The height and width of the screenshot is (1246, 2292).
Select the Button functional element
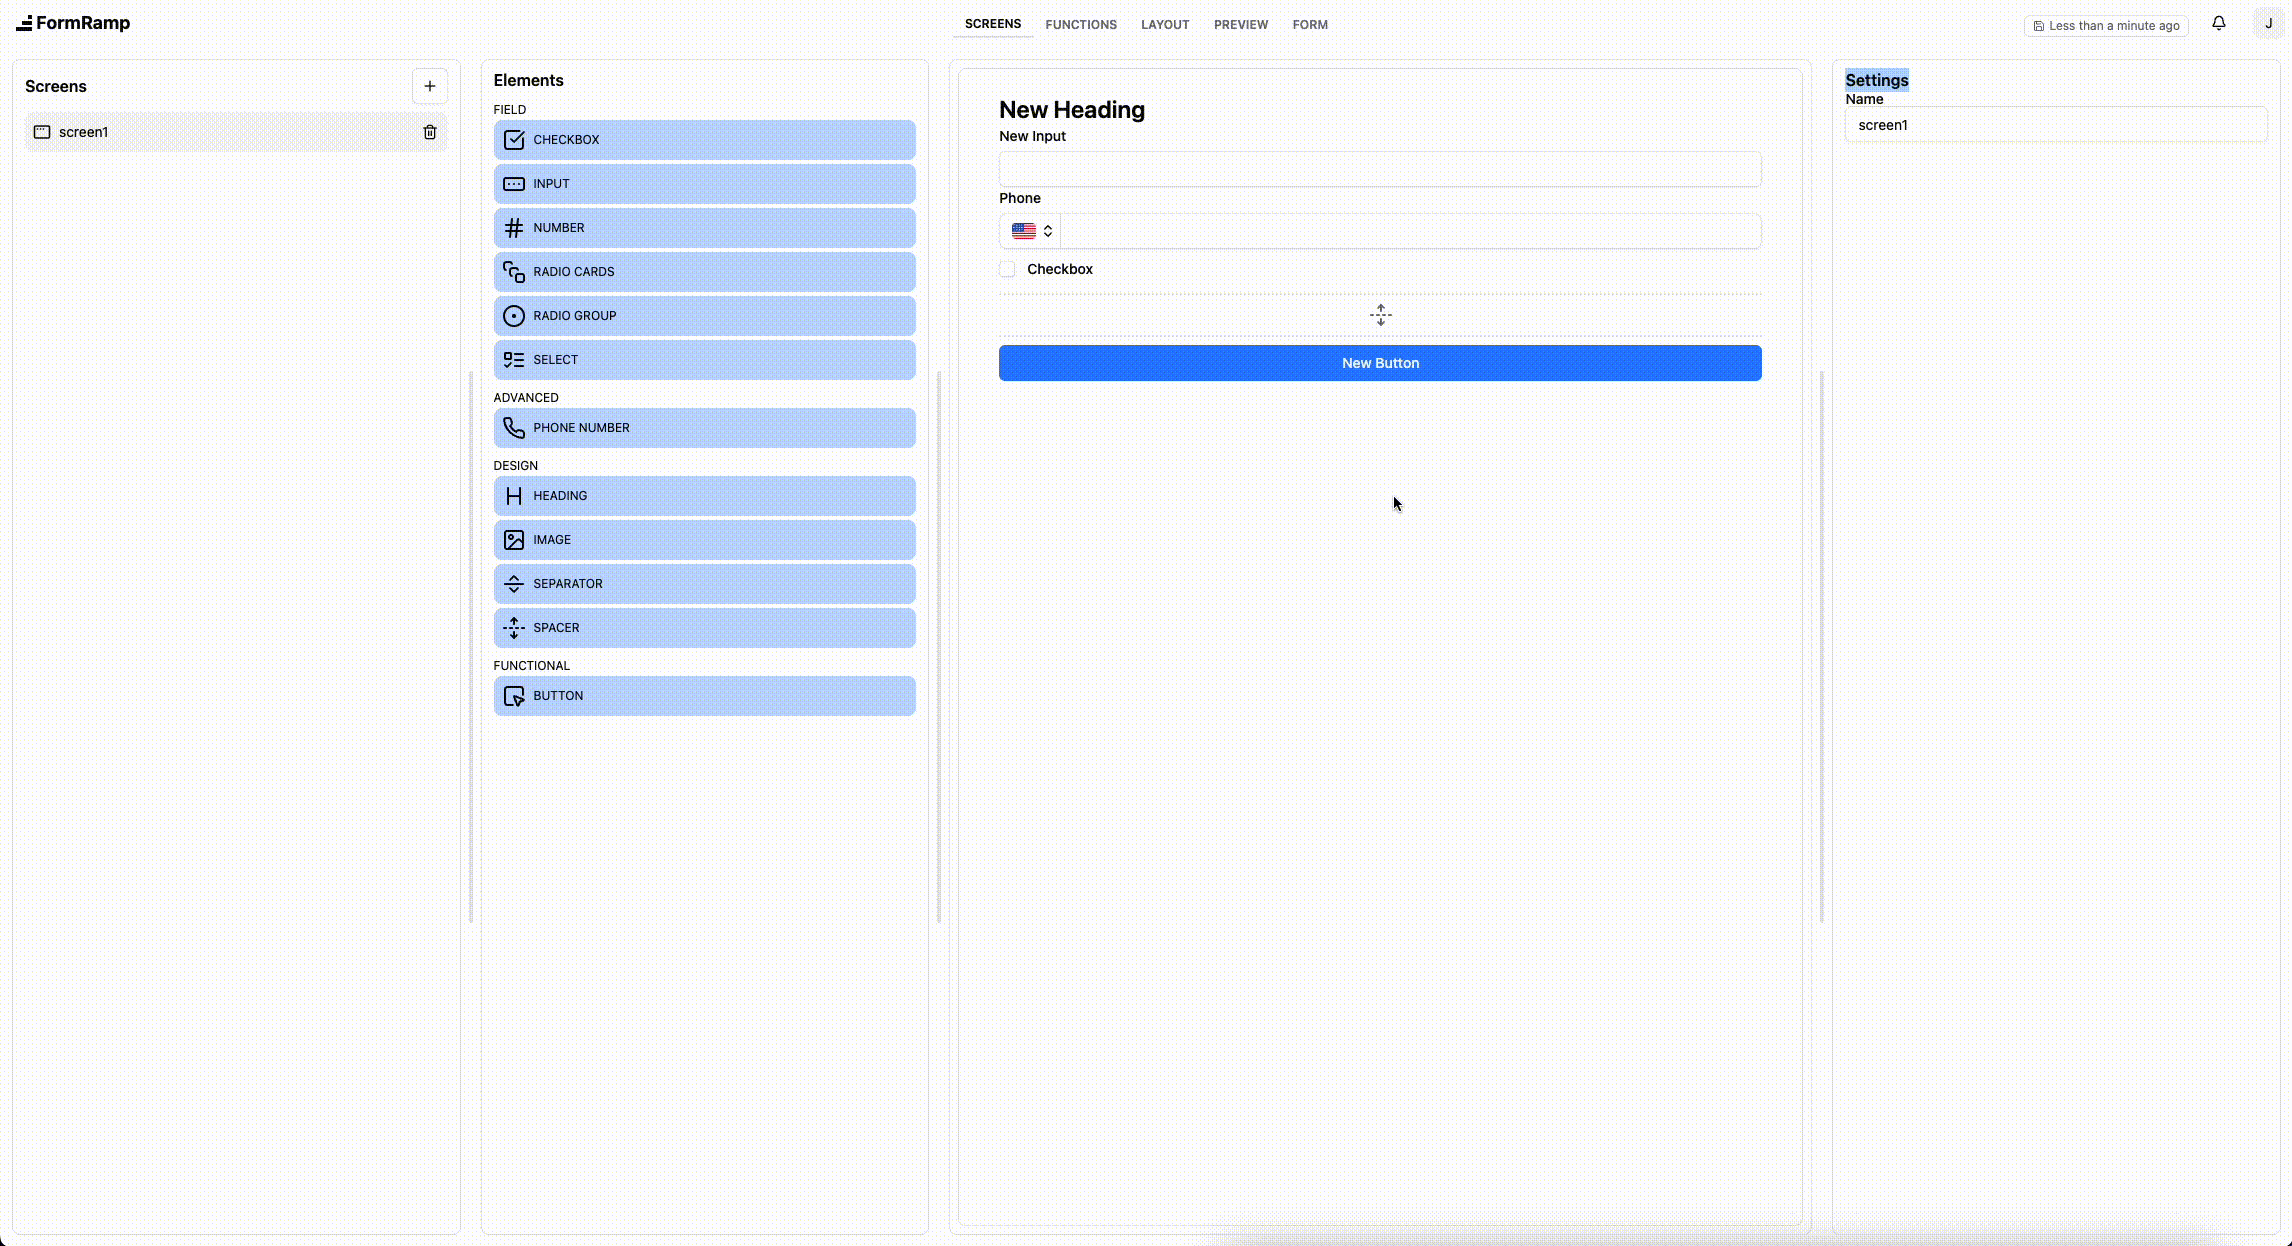(704, 695)
